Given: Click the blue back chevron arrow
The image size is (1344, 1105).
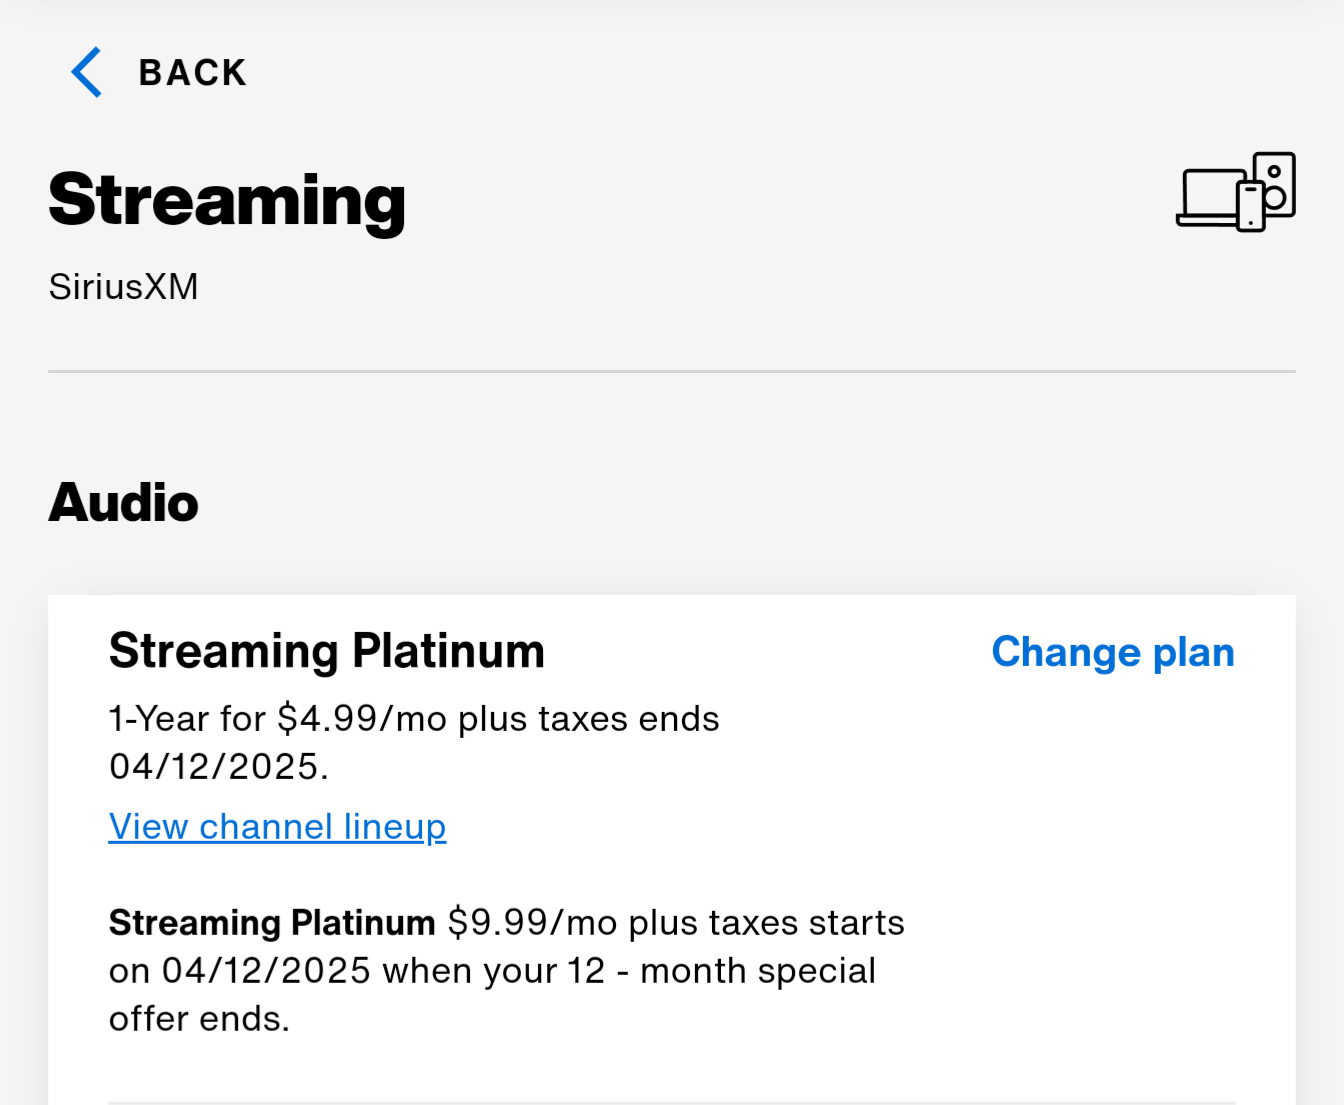Looking at the screenshot, I should click(x=87, y=72).
